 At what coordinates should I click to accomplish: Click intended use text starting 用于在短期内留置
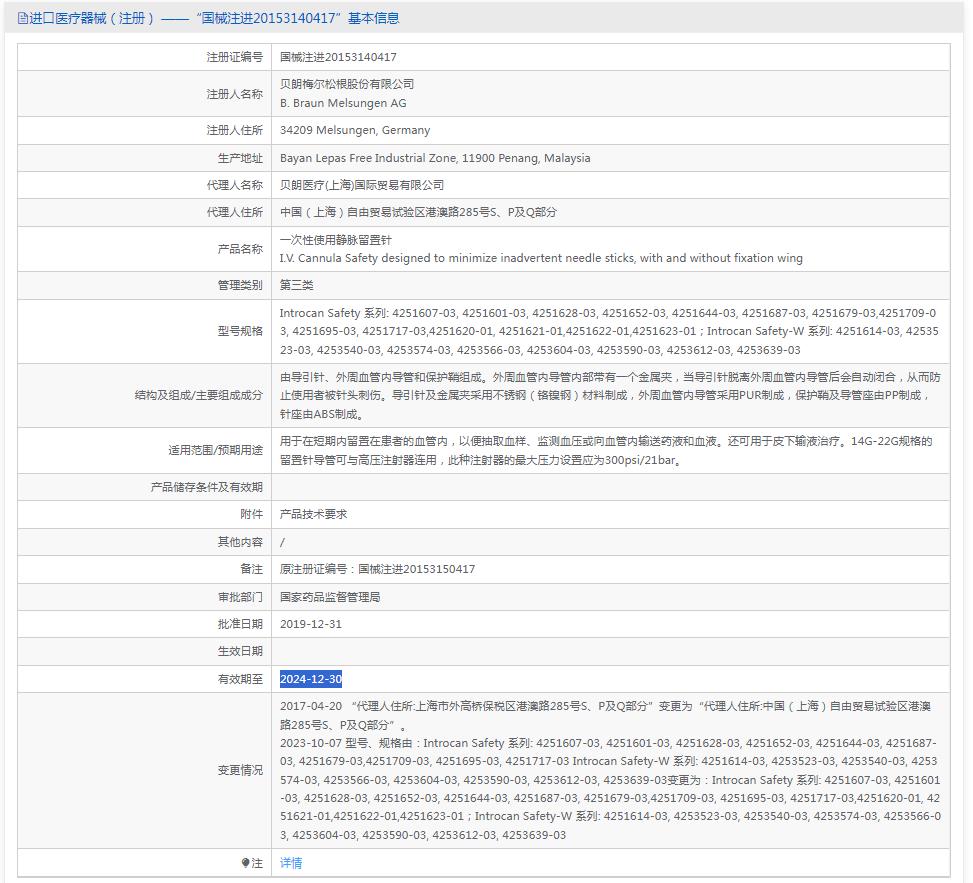click(606, 450)
